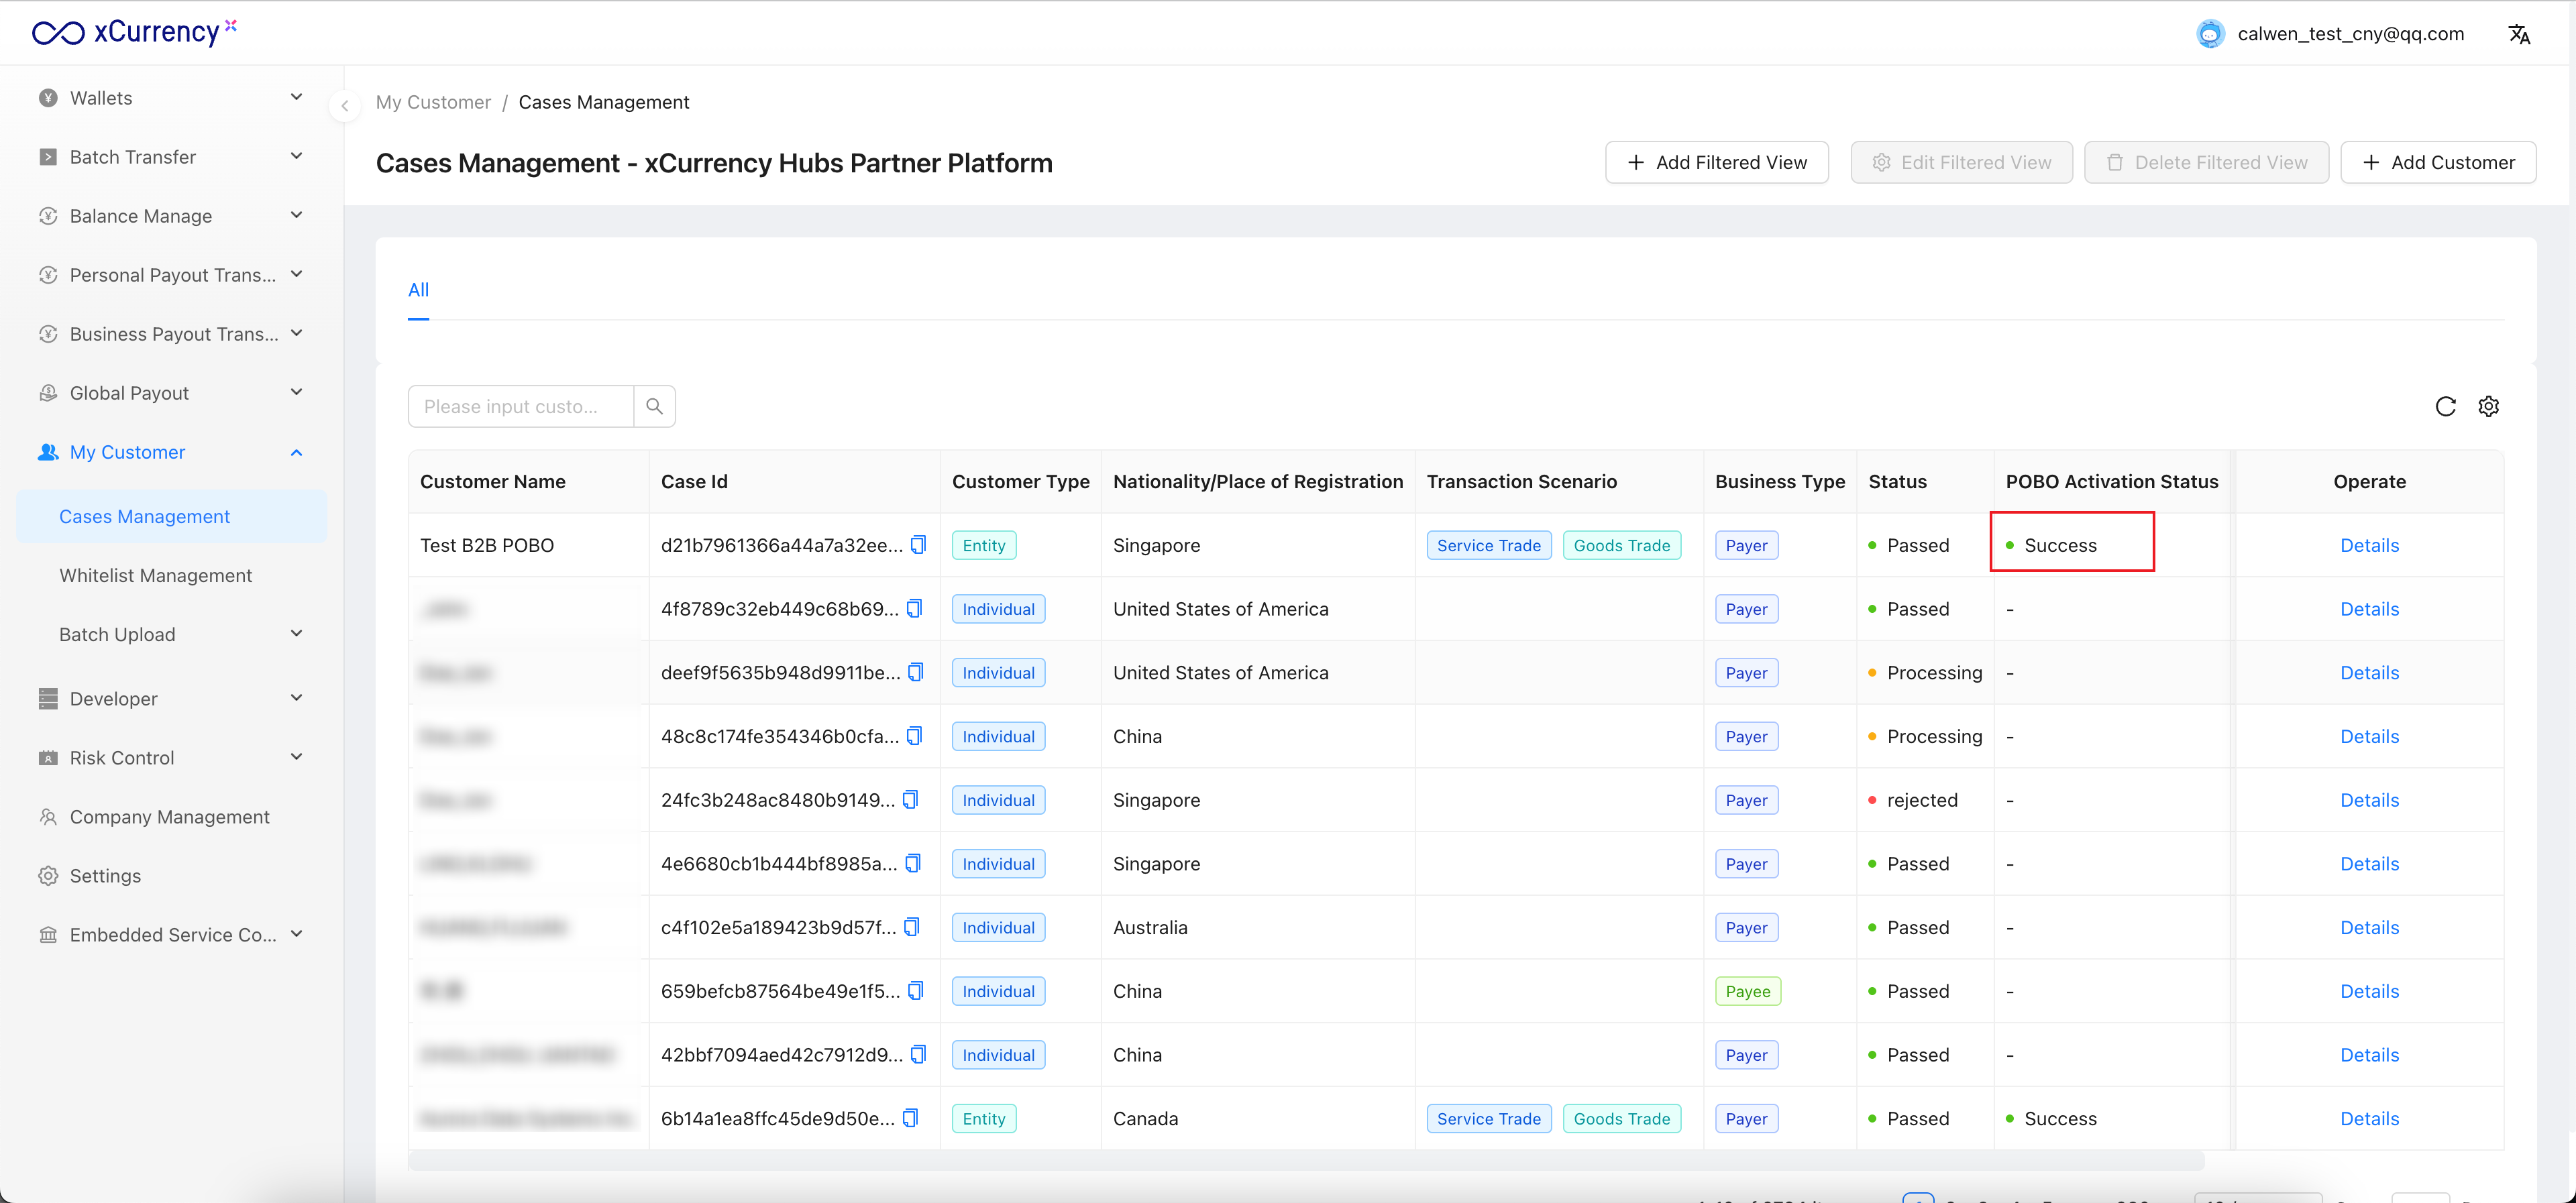
Task: Copy Case Id of Test B2B POBO
Action: coord(918,545)
